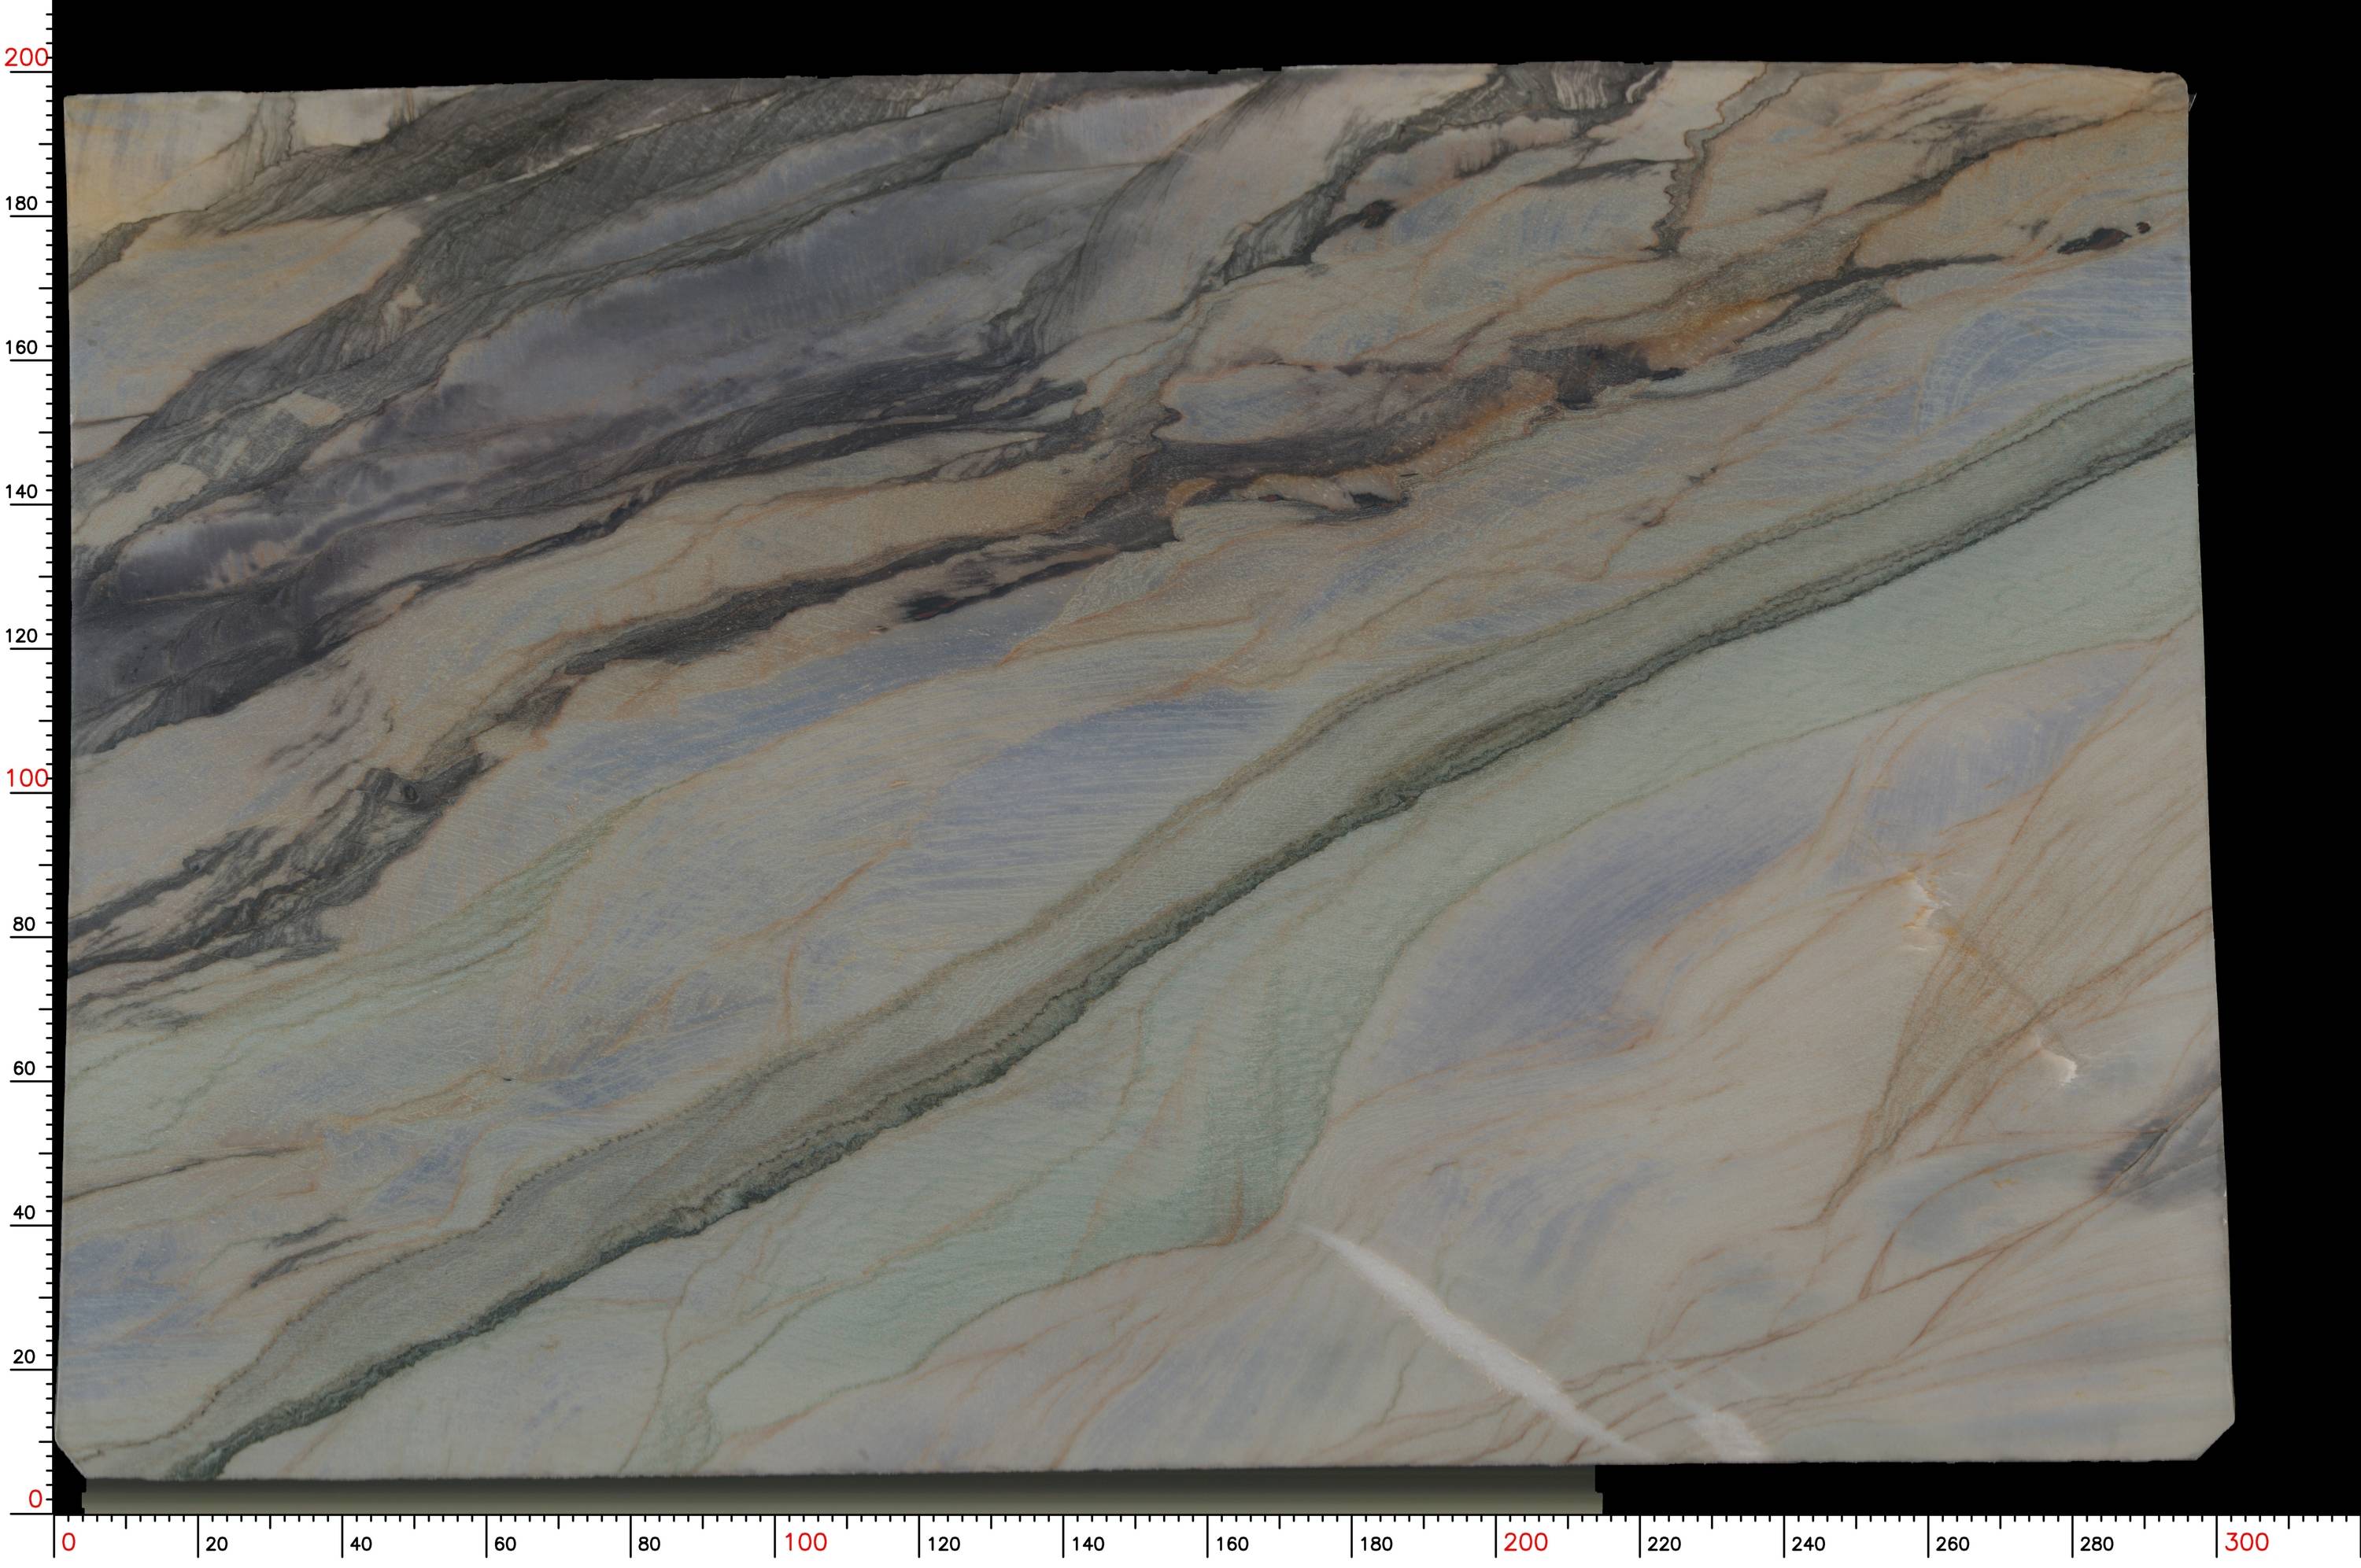Image resolution: width=2361 pixels, height=1568 pixels.
Task: Click the 280 label on the horizontal ruler
Action: (x=2097, y=1544)
